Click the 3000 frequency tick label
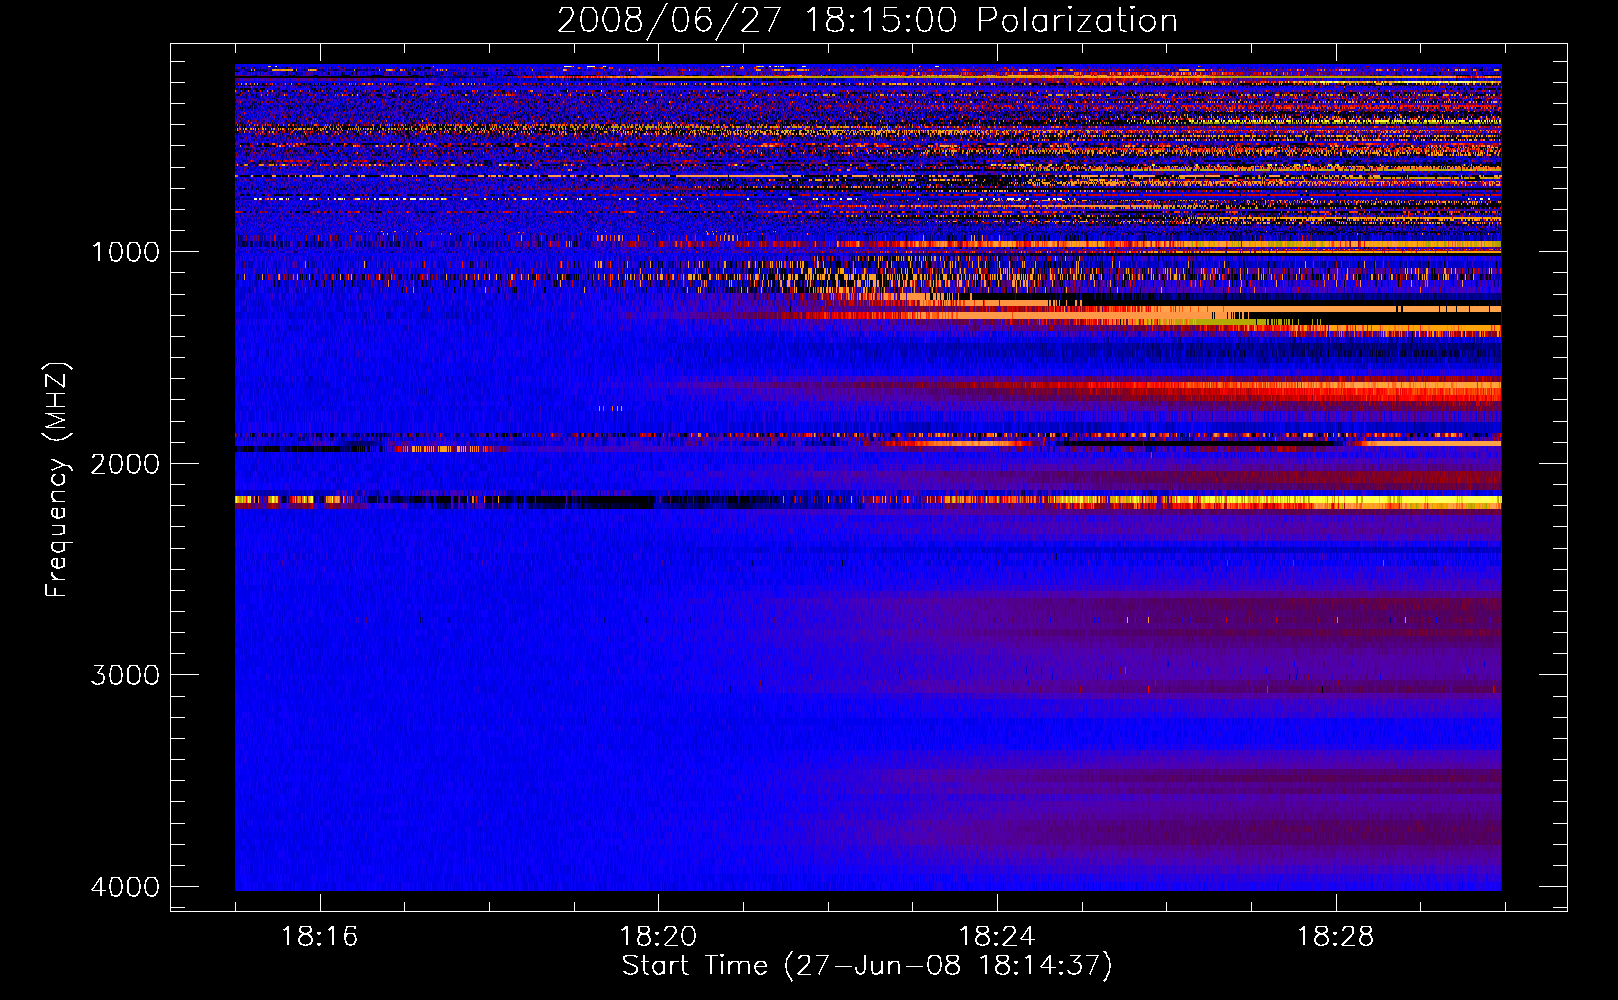Screen dimensions: 1618x1000 point(125,675)
